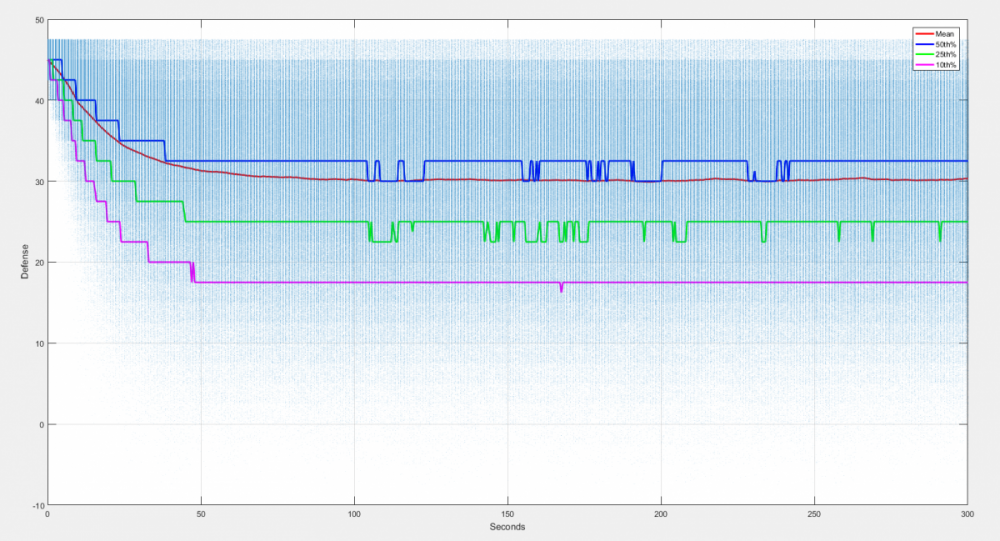Screen dimensions: 1000x541
Task: Click the 20 tick on the y-axis
Action: 38,262
